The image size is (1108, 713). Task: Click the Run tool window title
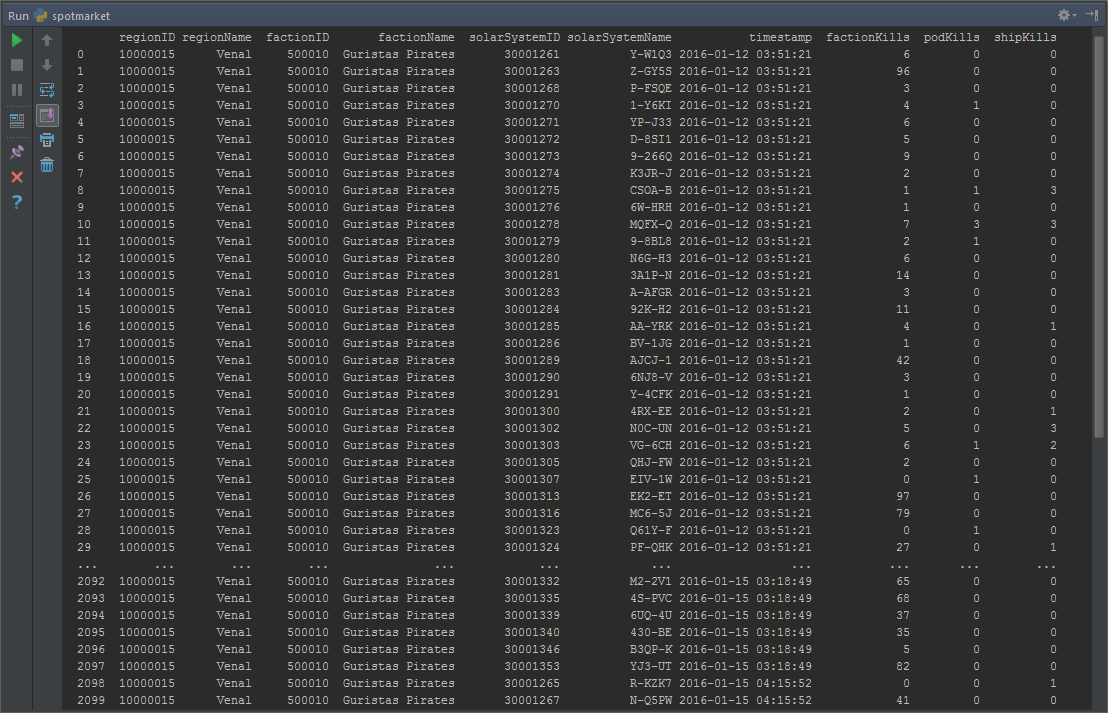(x=18, y=16)
